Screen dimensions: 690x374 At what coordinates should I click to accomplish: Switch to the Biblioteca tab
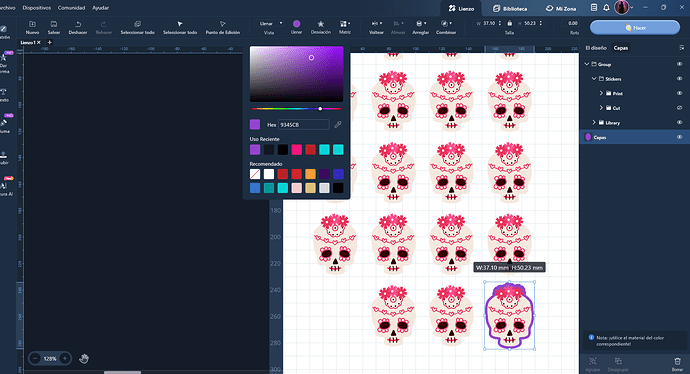pyautogui.click(x=510, y=8)
